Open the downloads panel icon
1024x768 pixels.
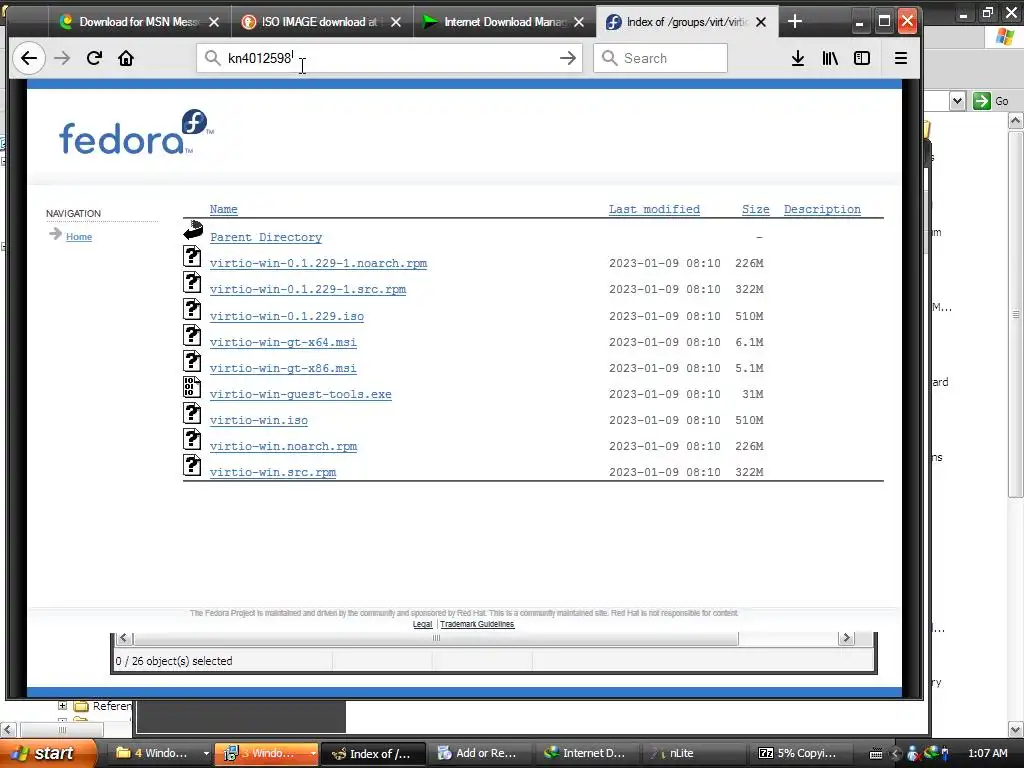797,58
